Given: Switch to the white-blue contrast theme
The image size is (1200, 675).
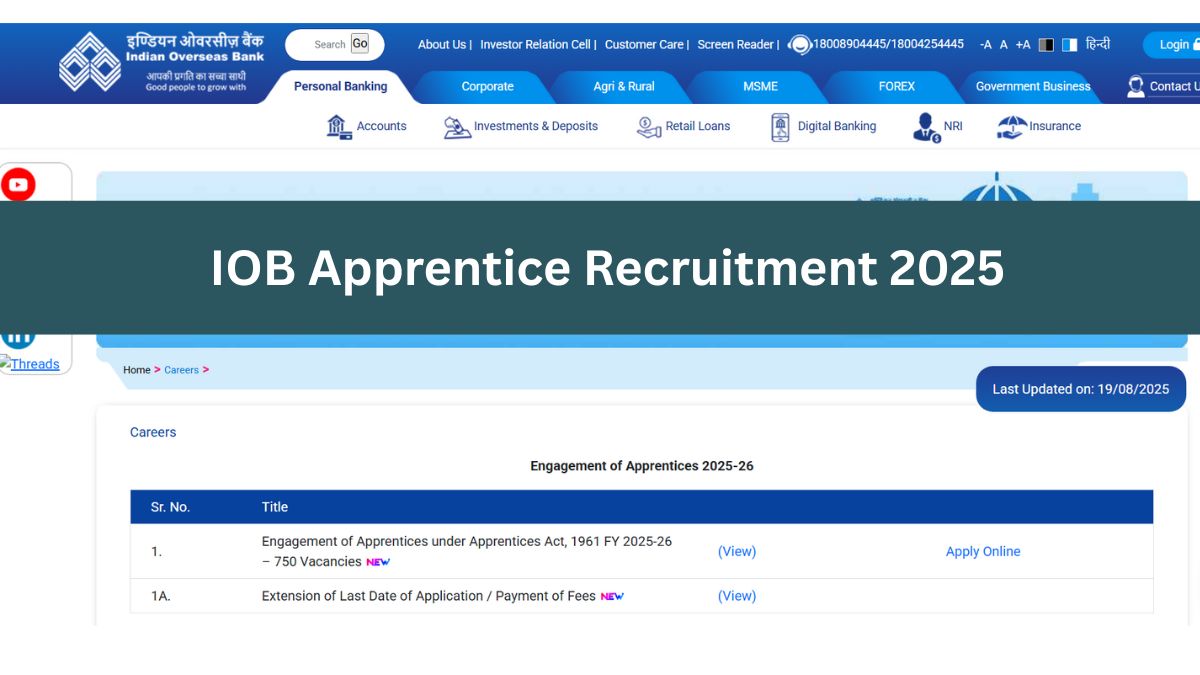Looking at the screenshot, I should pos(1069,45).
